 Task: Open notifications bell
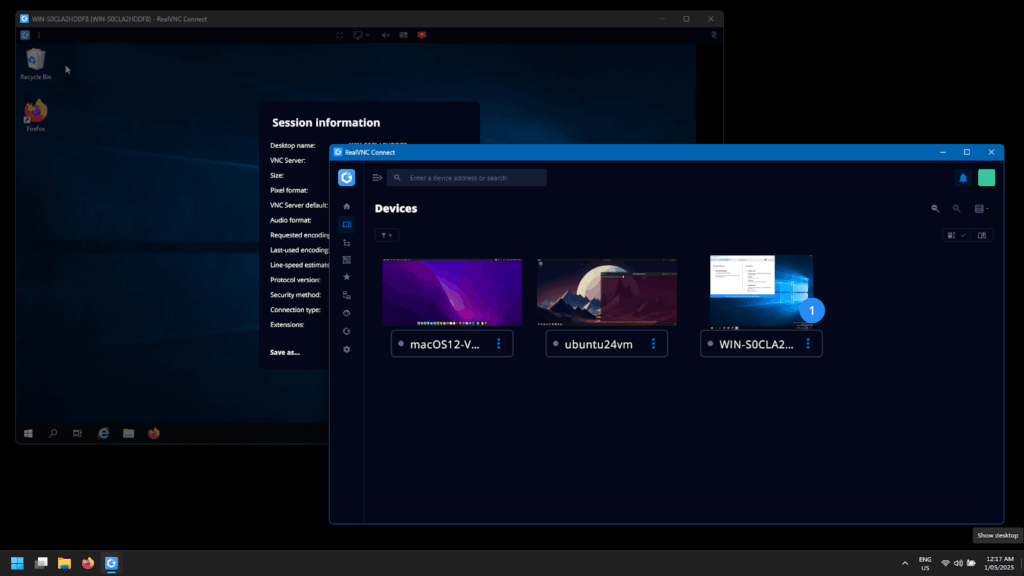[x=963, y=178]
